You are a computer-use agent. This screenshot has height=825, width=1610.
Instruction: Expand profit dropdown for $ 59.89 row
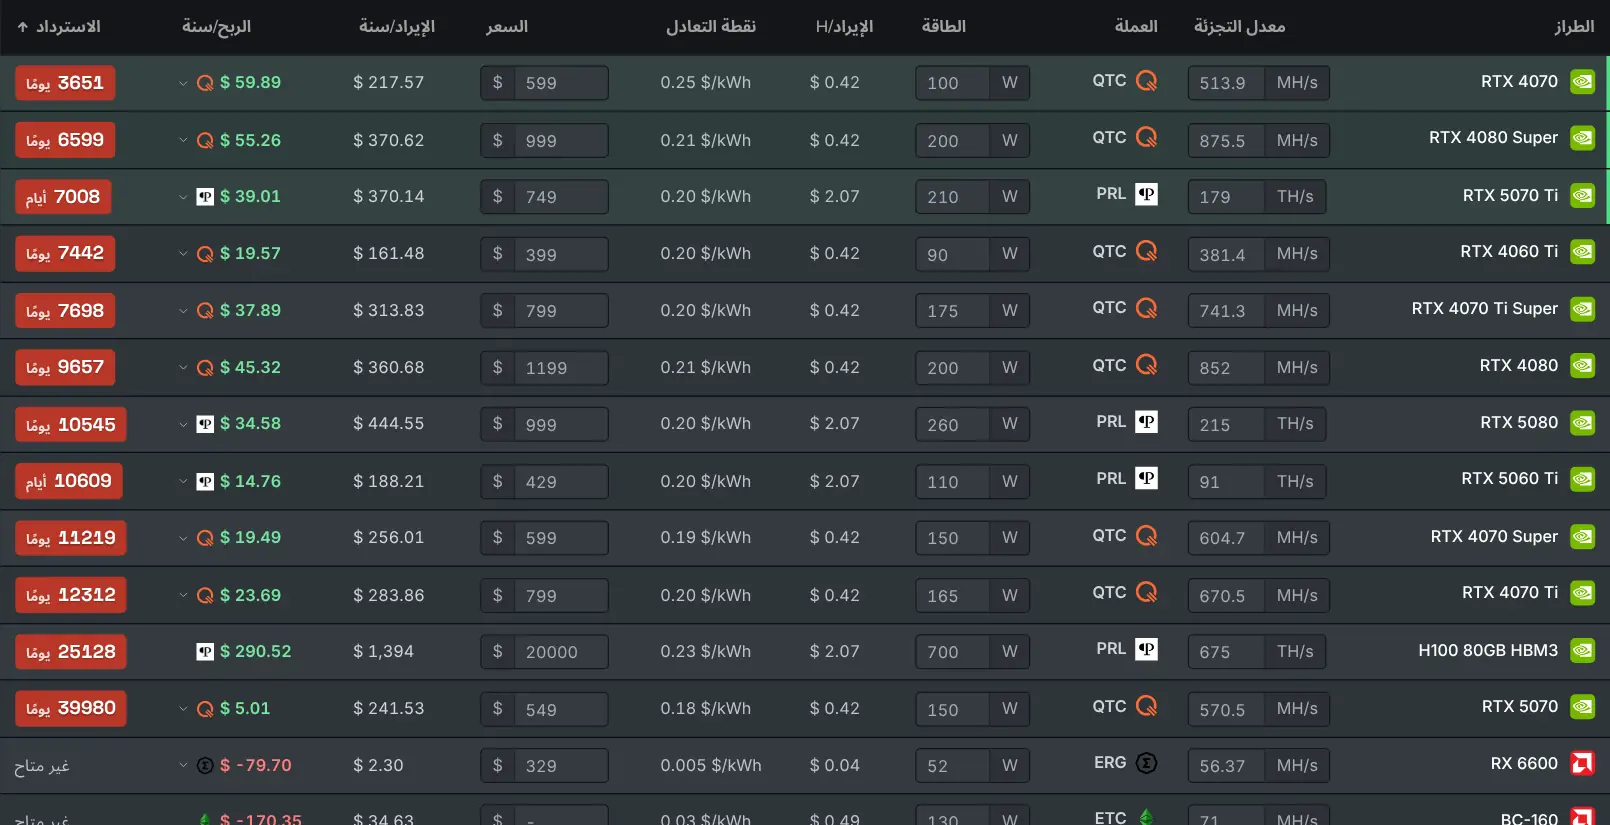(x=183, y=83)
